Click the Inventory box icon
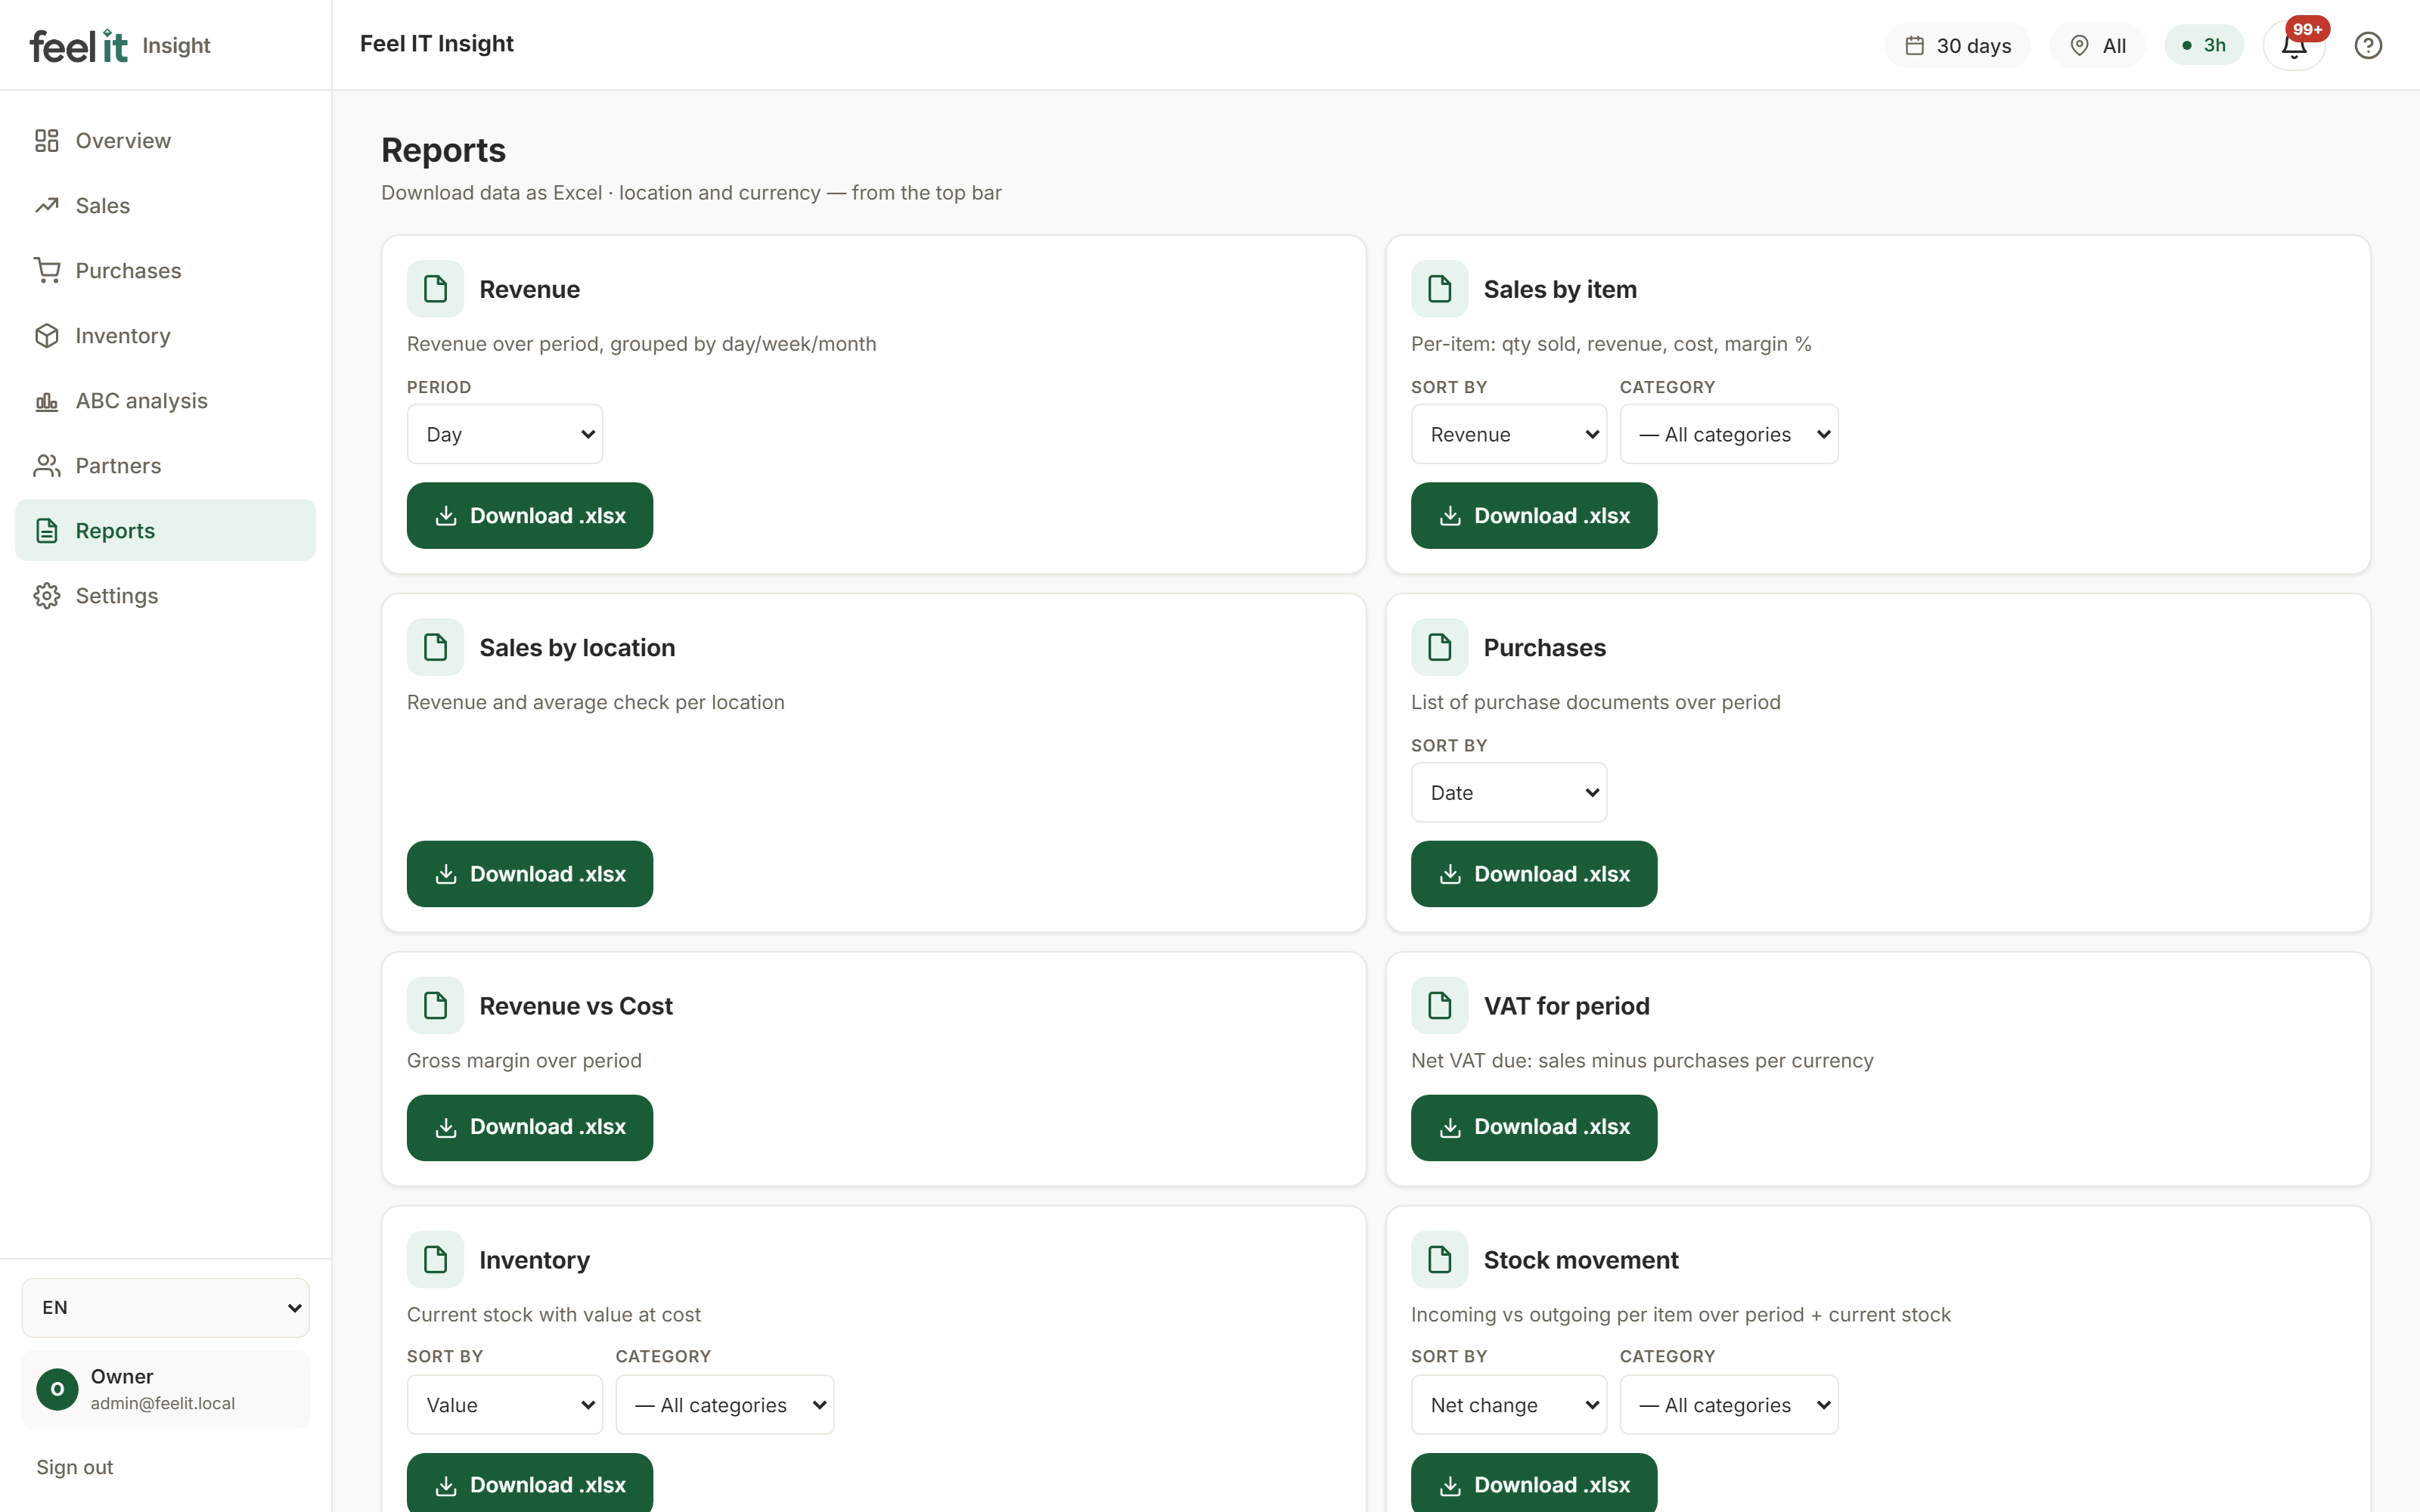This screenshot has height=1512, width=2420. pos(47,336)
